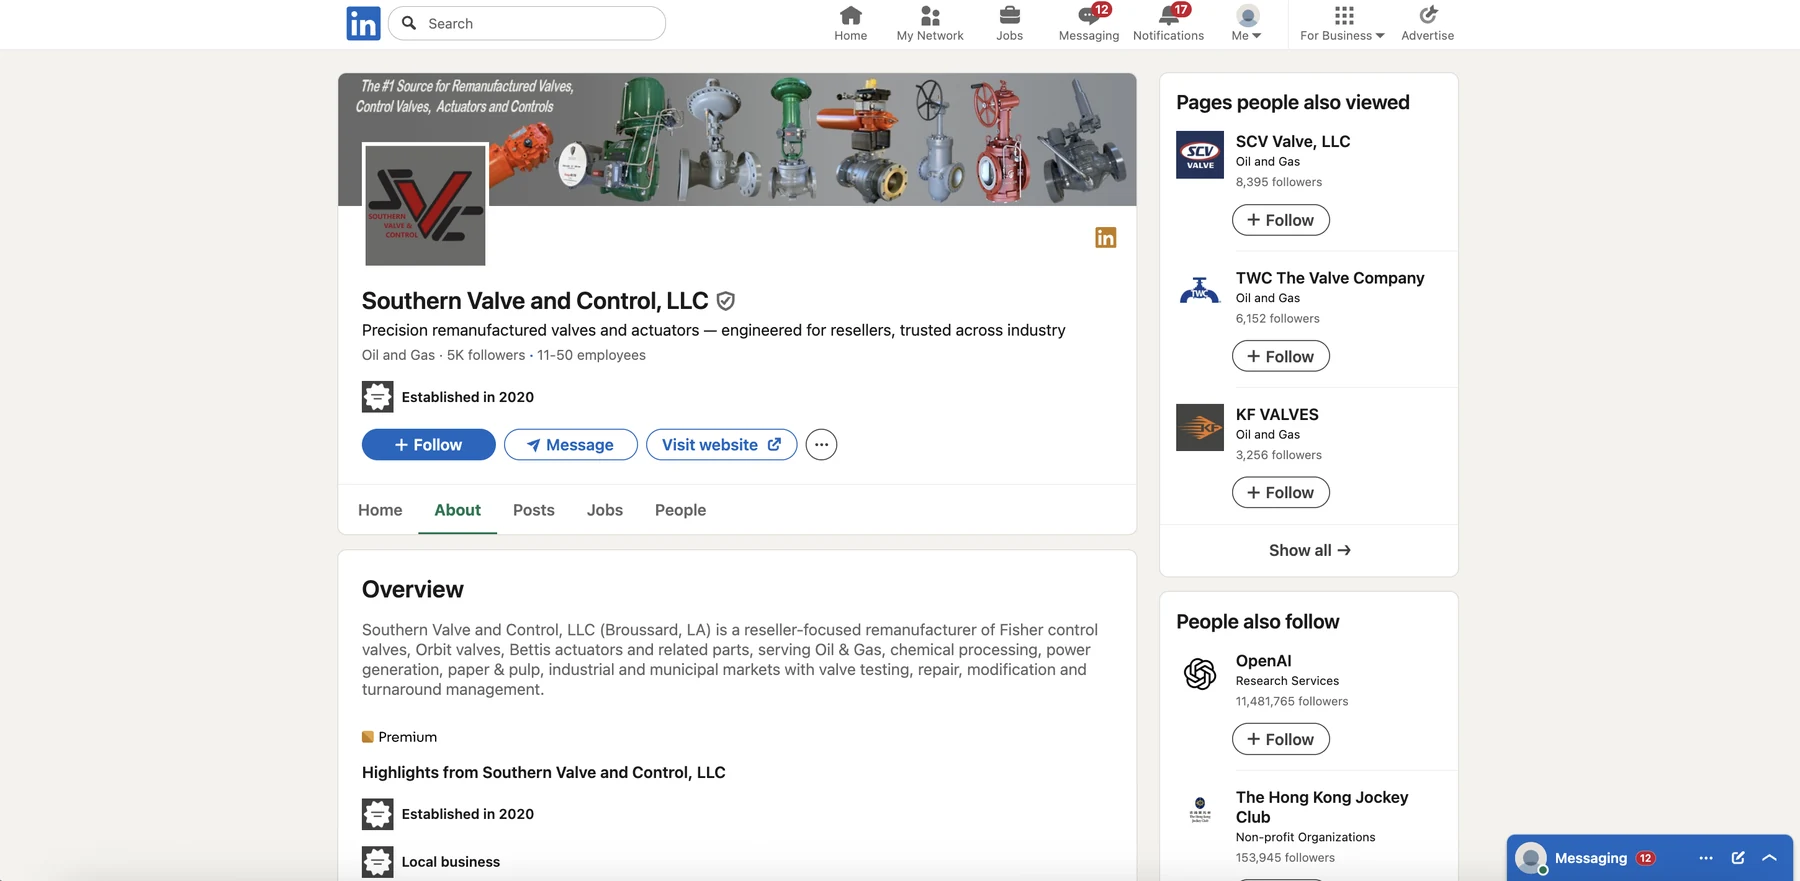Open the LinkedIn logo home link
Image resolution: width=1800 pixels, height=881 pixels.
(363, 23)
